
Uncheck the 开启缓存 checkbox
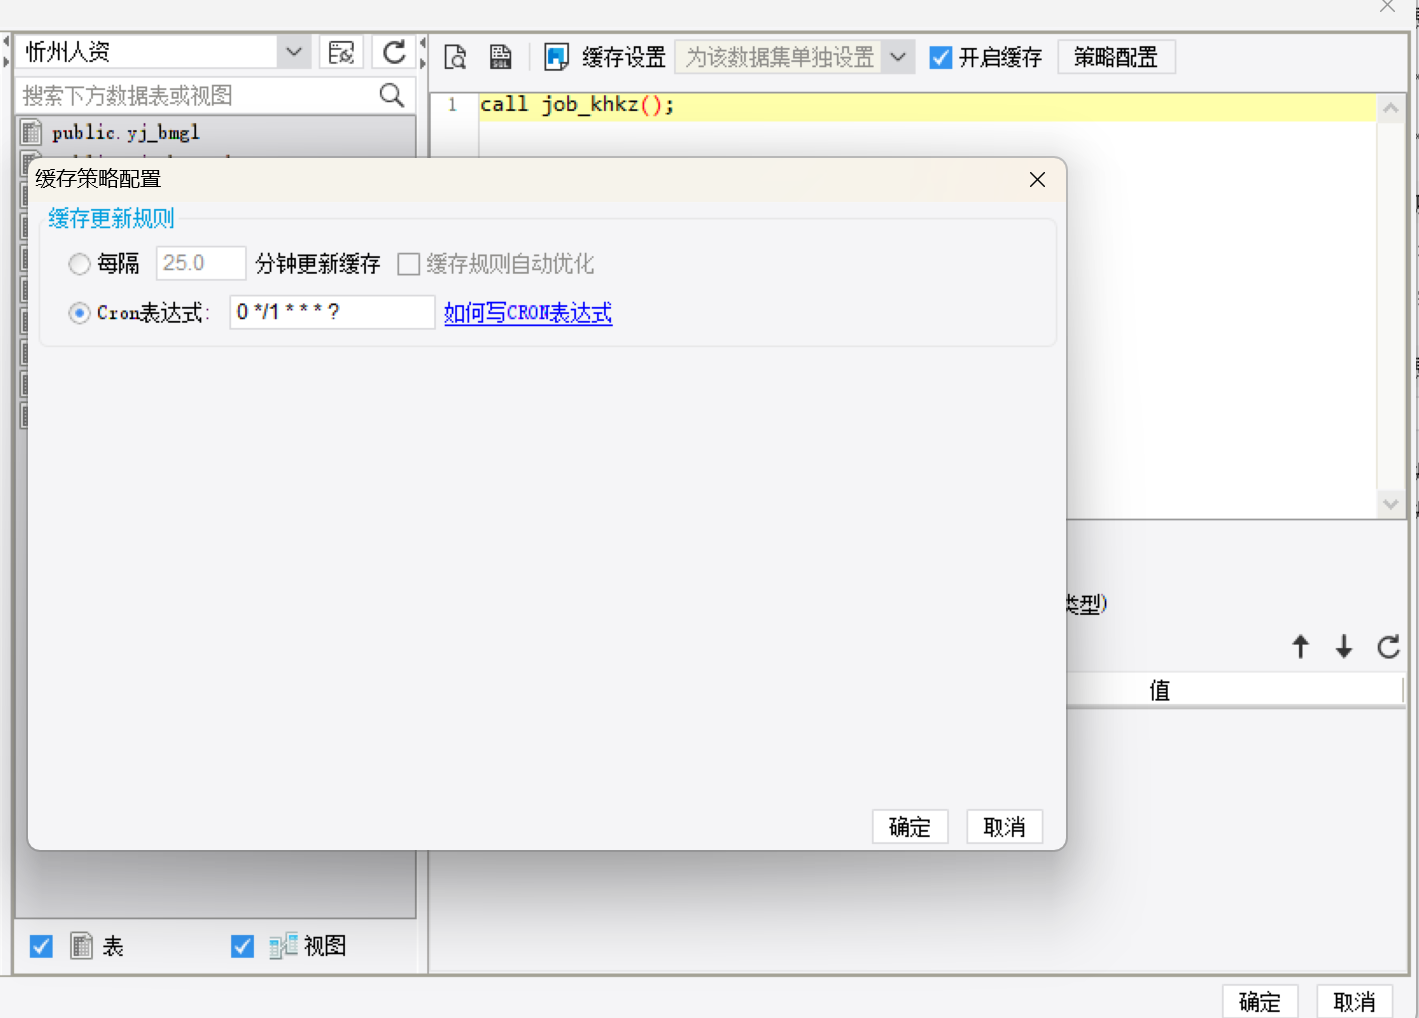click(x=940, y=57)
